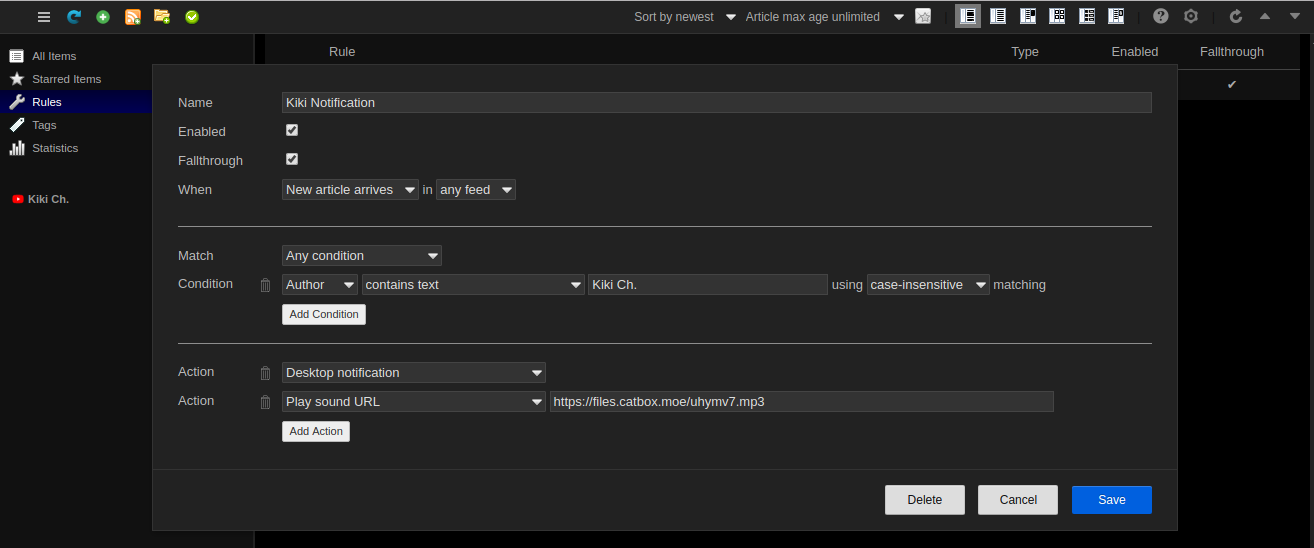The width and height of the screenshot is (1314, 548).
Task: Click the green checkmark mark-all-read icon
Action: 192,17
